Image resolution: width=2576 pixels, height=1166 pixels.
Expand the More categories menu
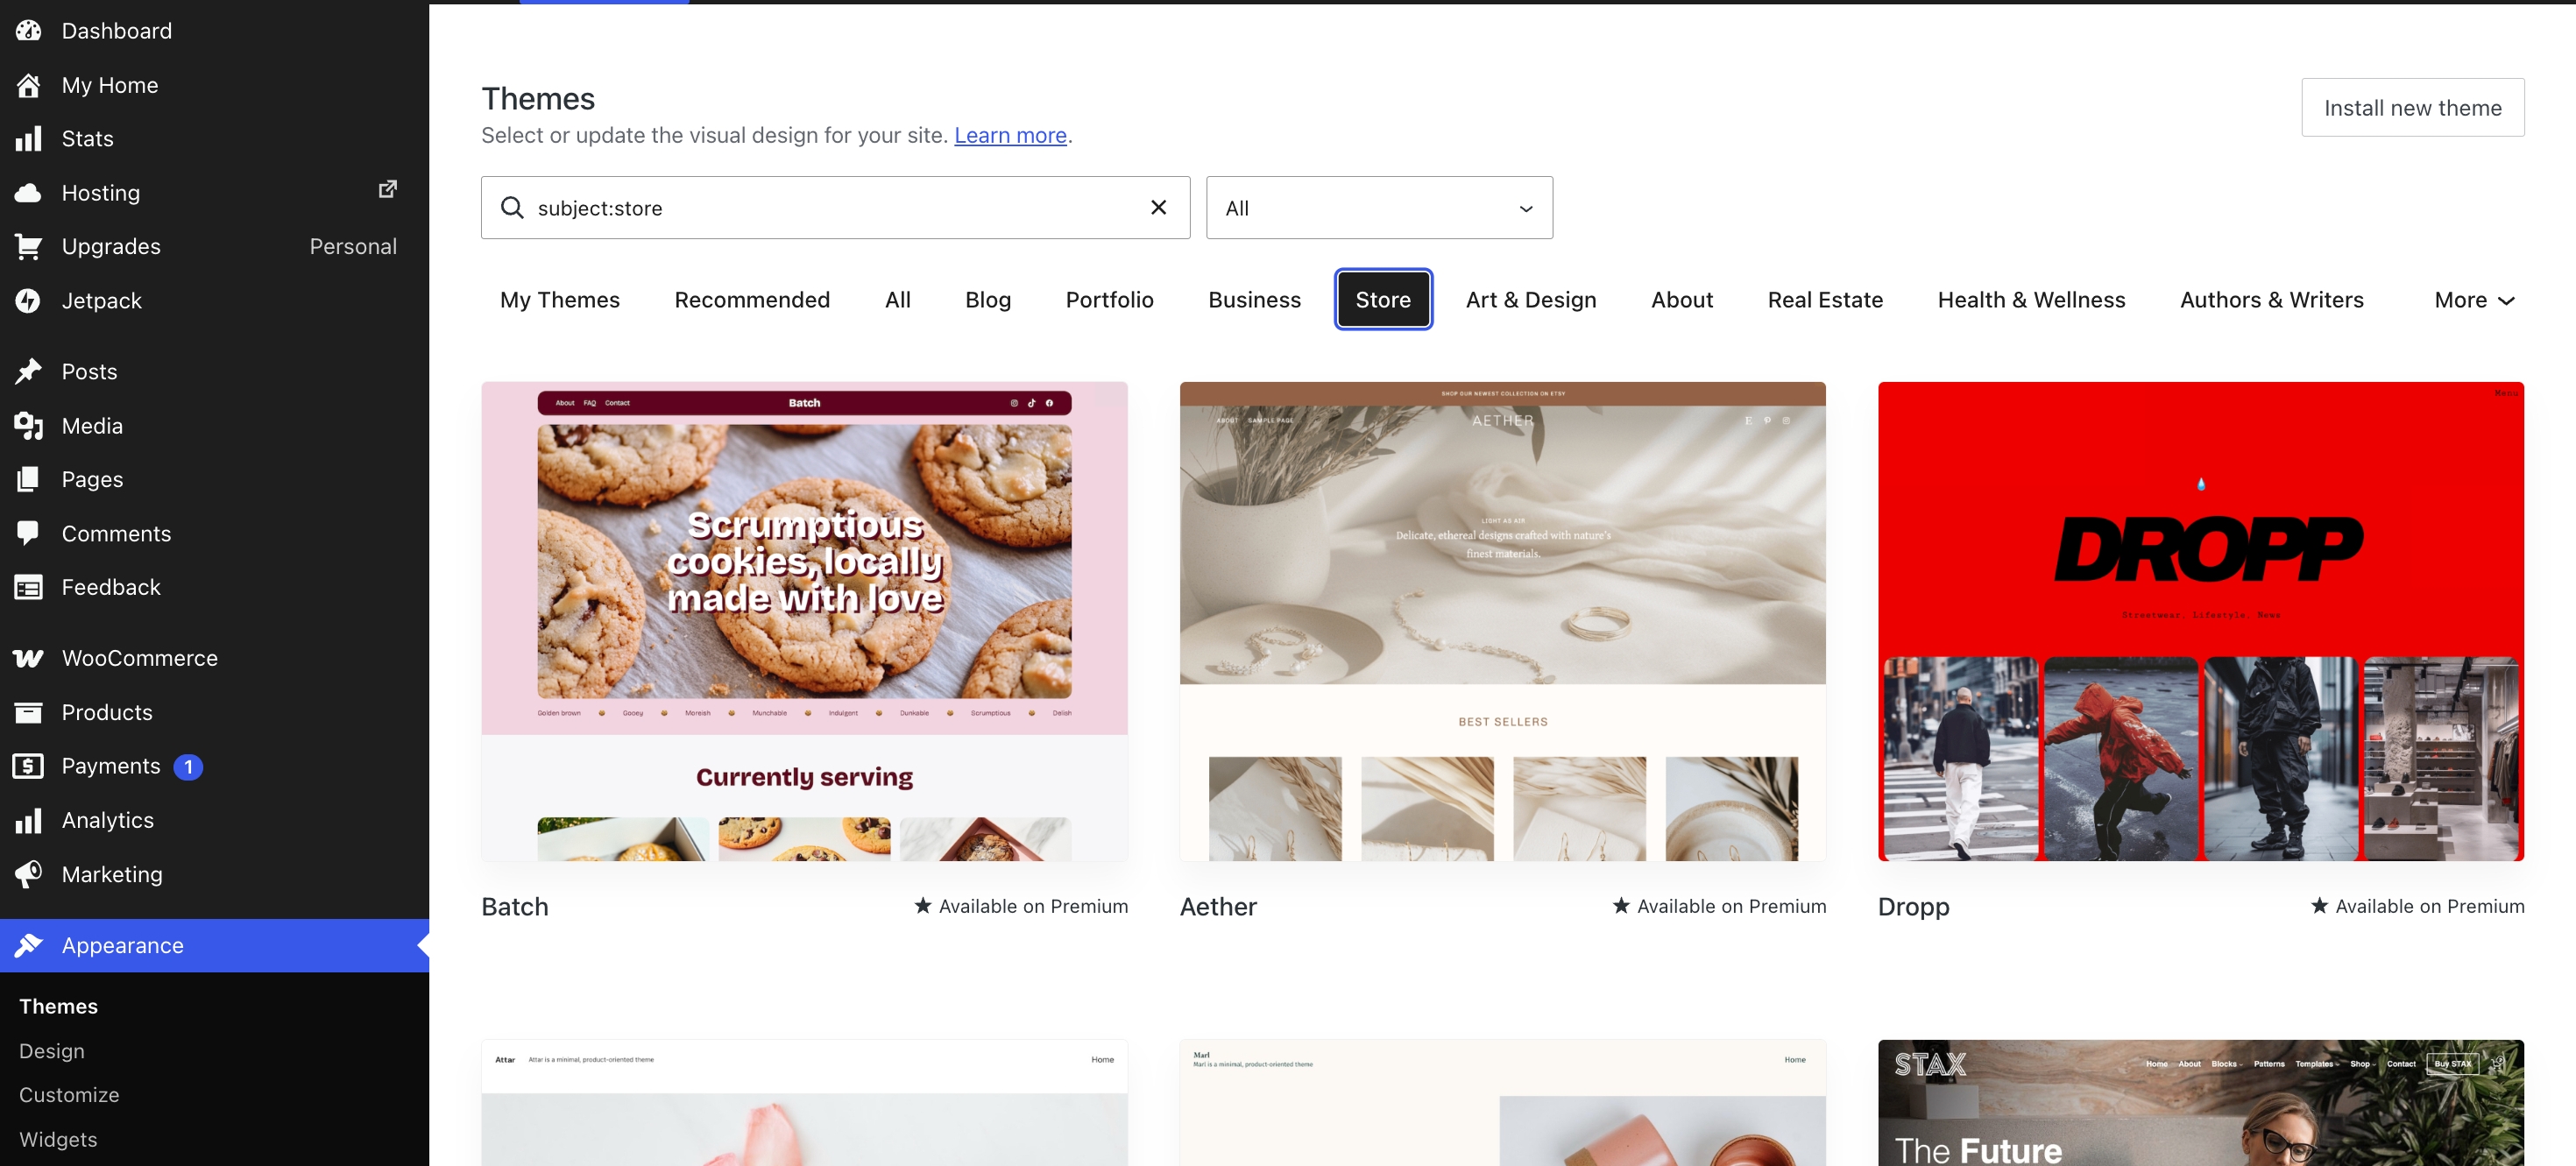pyautogui.click(x=2472, y=299)
